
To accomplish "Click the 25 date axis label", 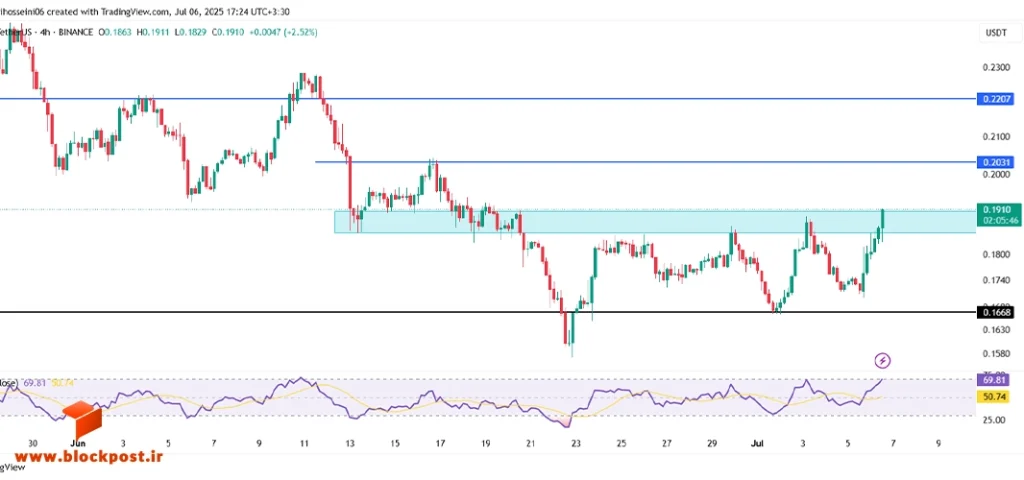I will point(621,443).
